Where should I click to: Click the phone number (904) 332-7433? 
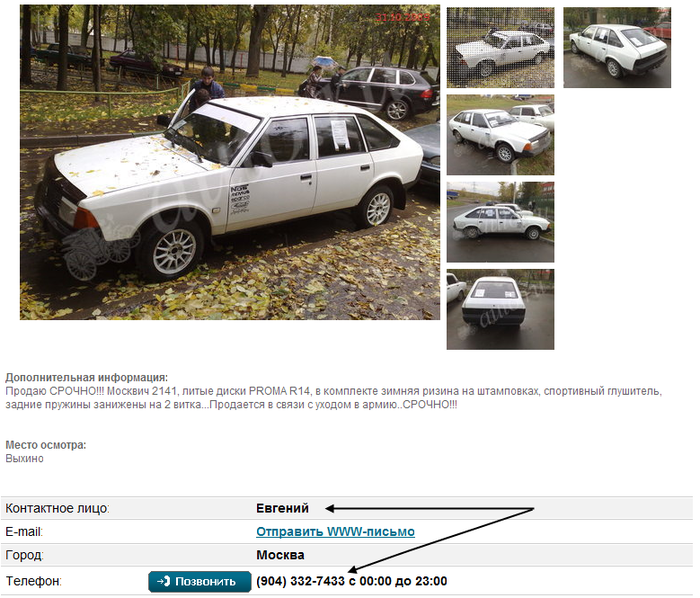coord(300,581)
